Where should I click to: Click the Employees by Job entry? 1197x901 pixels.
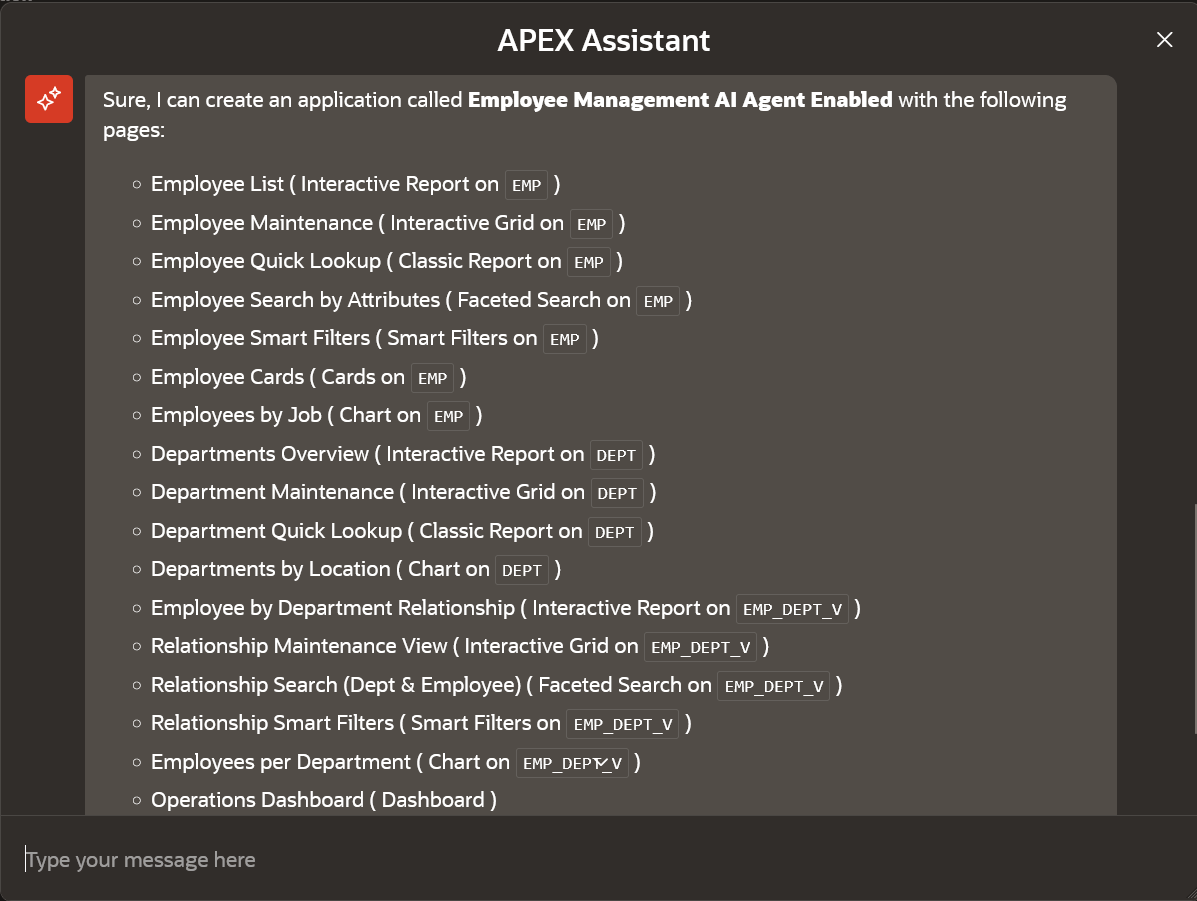[317, 415]
